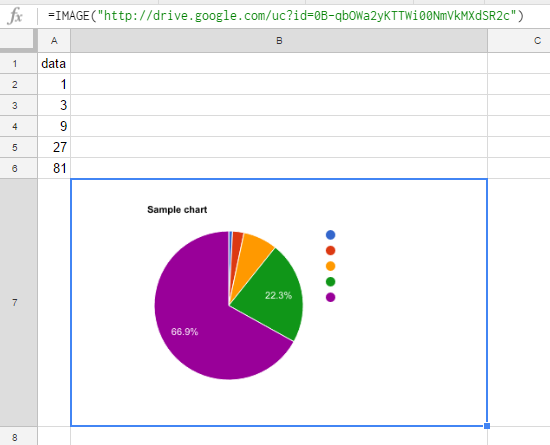Select row 6 header
The width and height of the screenshot is (550, 445).
18,168
